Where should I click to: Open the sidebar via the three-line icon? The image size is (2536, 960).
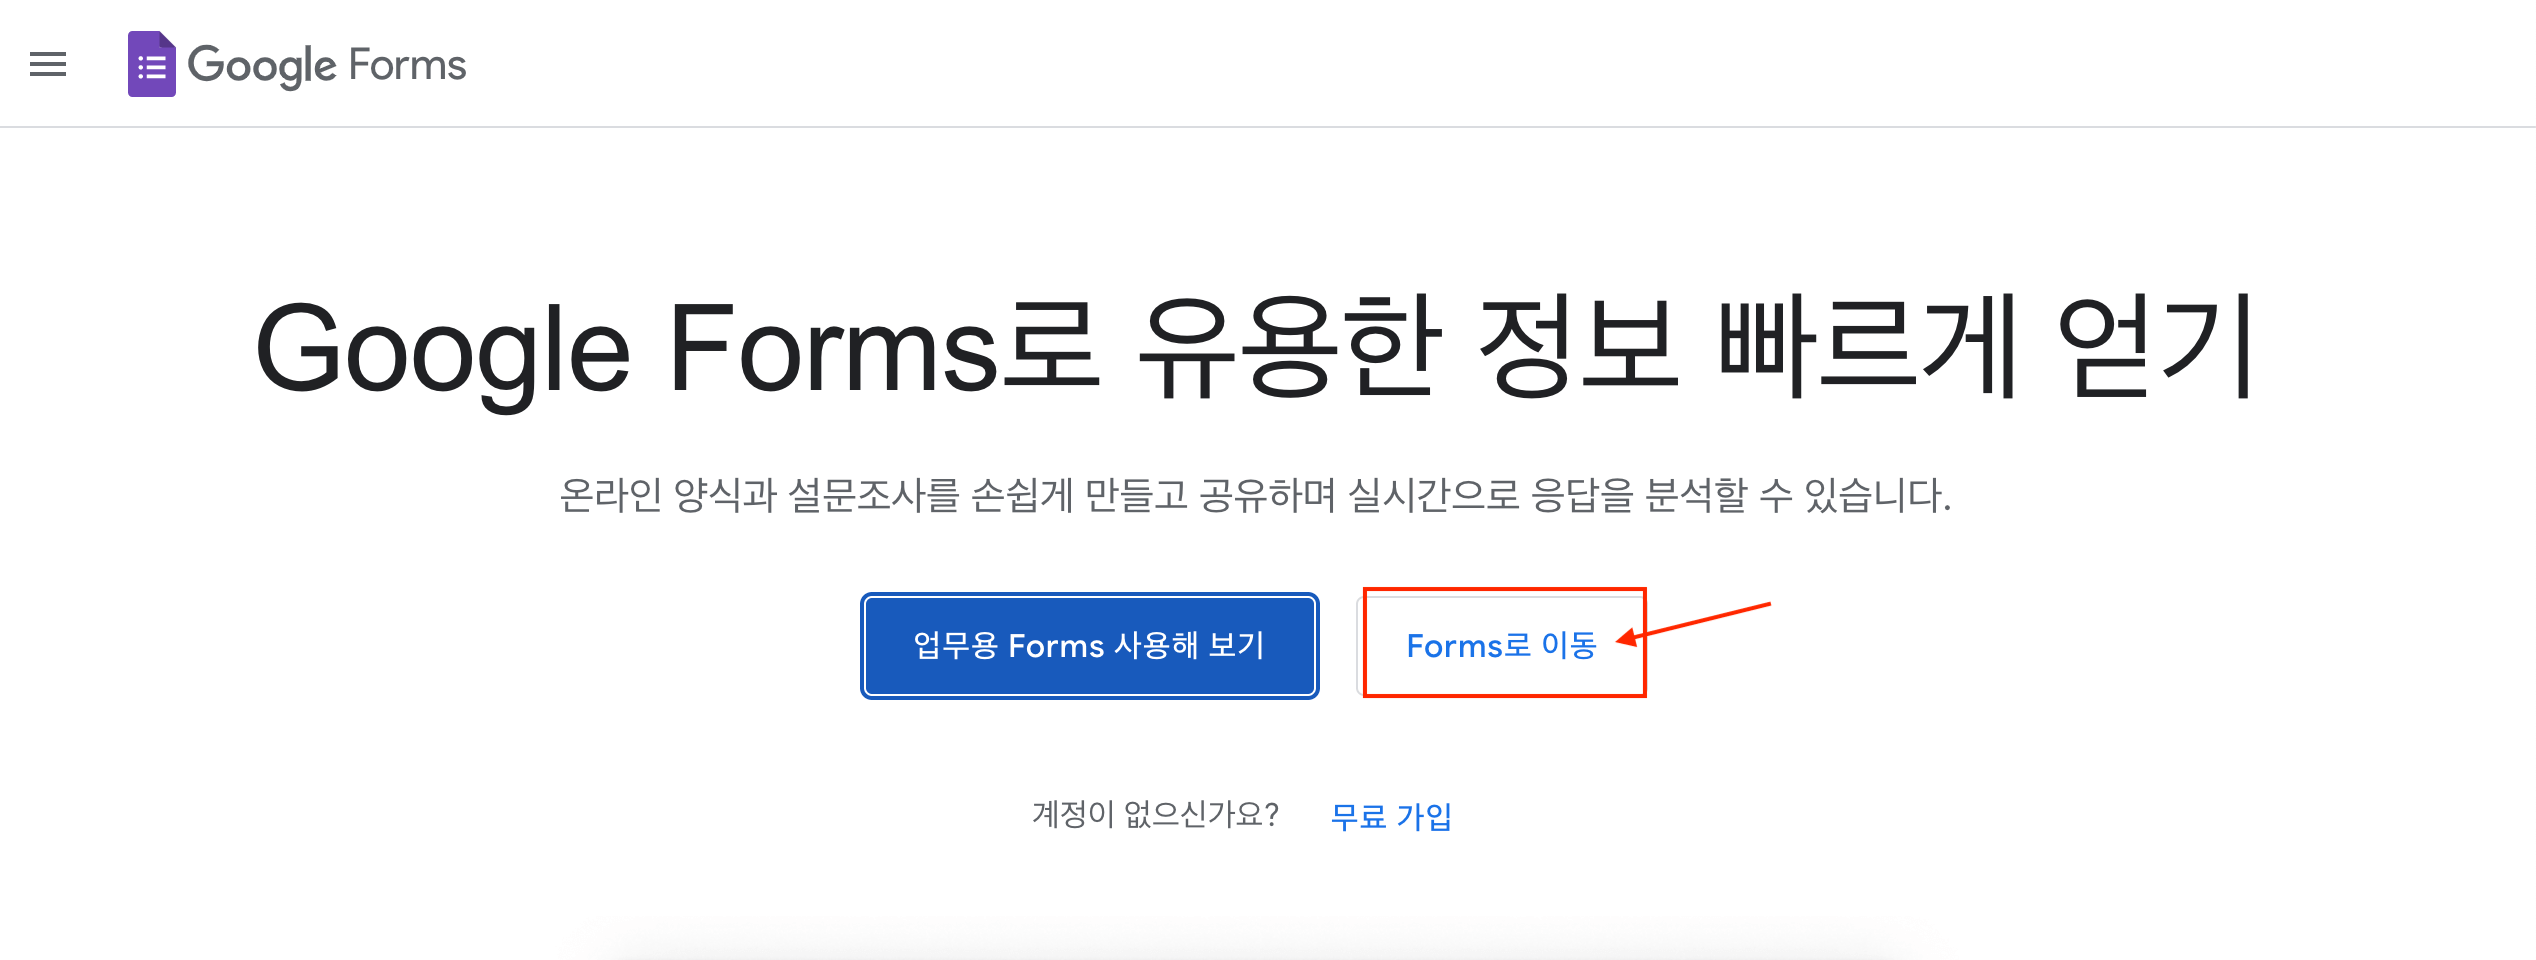(x=47, y=64)
